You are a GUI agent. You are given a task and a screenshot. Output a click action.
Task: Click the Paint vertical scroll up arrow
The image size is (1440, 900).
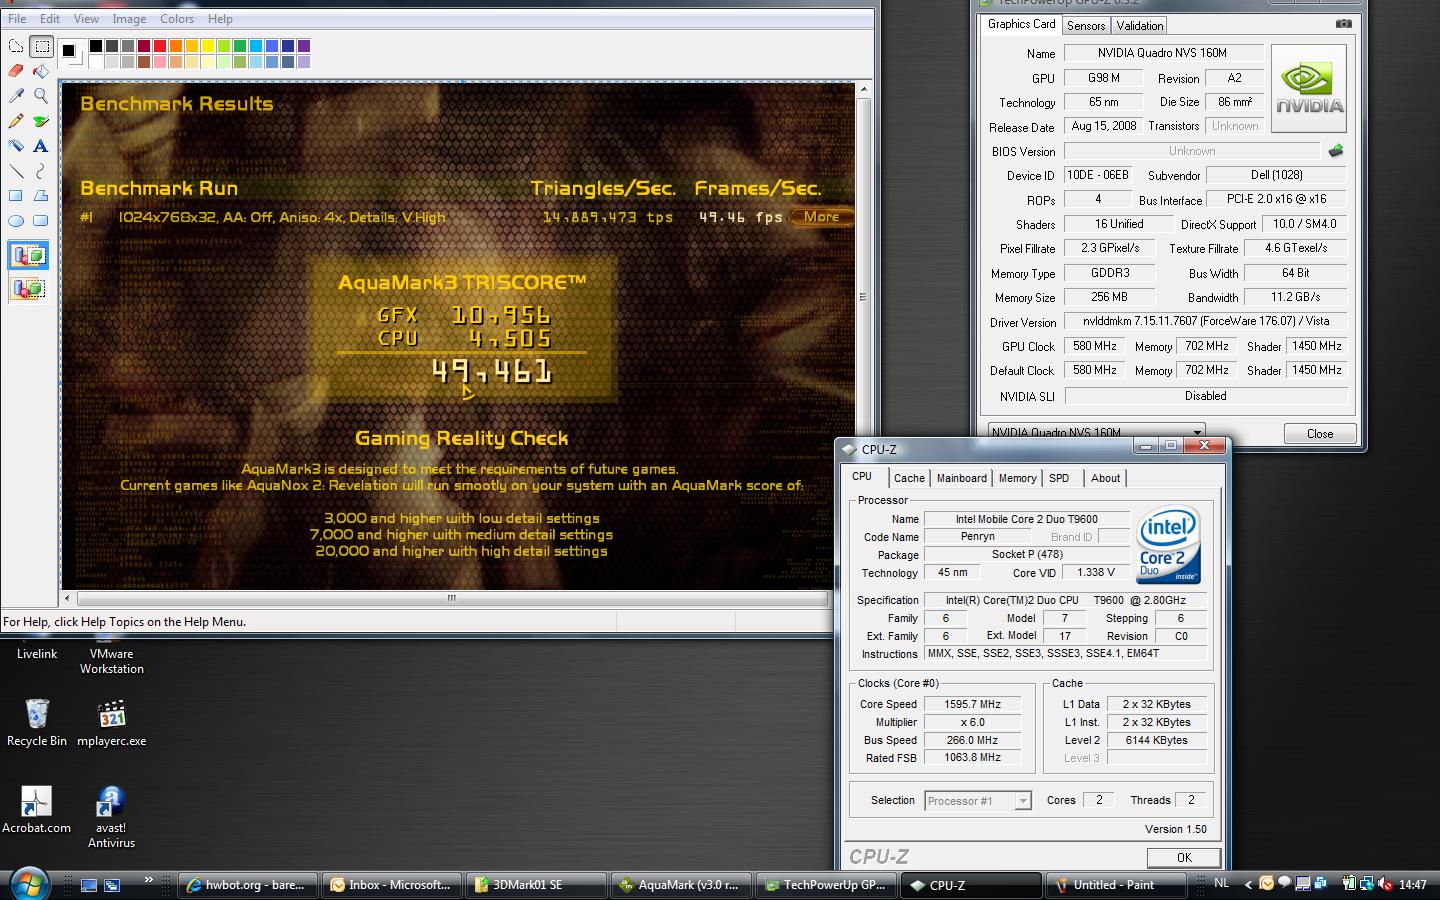point(863,90)
